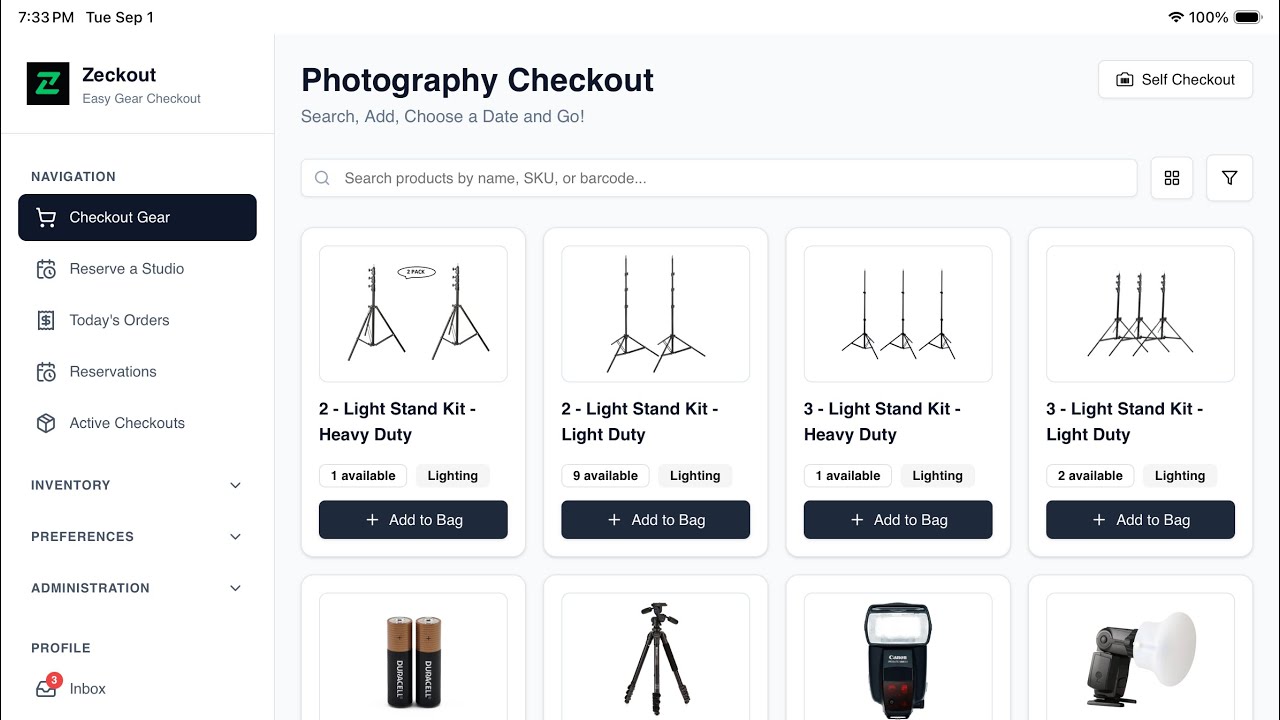Click the Wi-Fi status icon

tap(1176, 17)
